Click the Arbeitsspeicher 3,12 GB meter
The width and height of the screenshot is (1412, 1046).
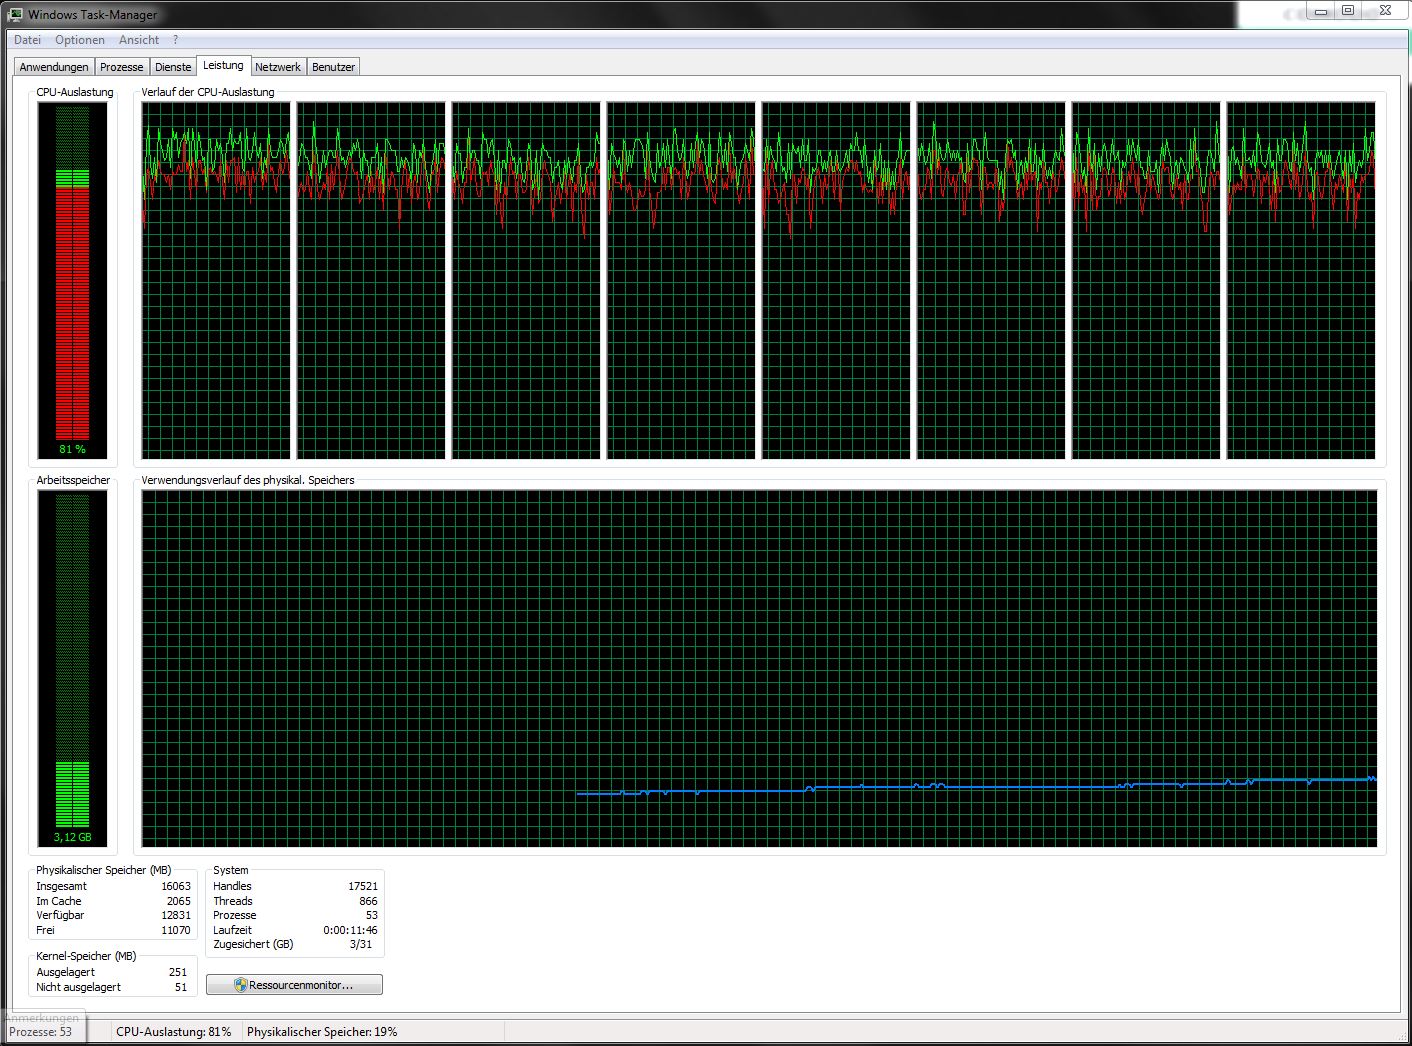tap(72, 668)
